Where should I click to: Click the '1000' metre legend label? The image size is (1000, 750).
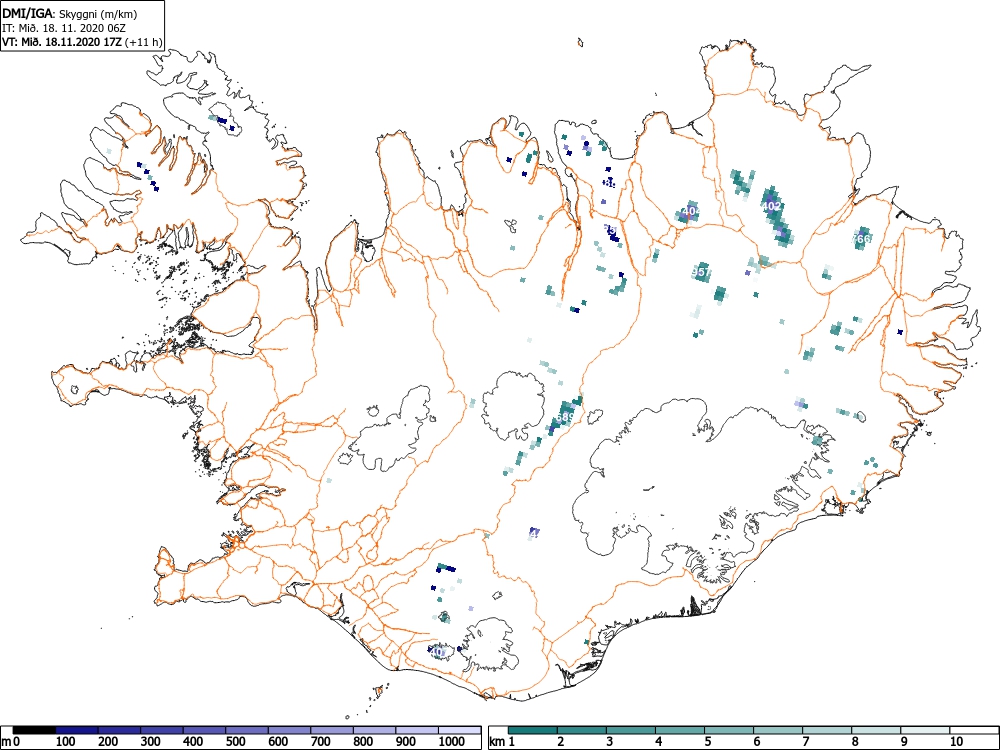[451, 742]
